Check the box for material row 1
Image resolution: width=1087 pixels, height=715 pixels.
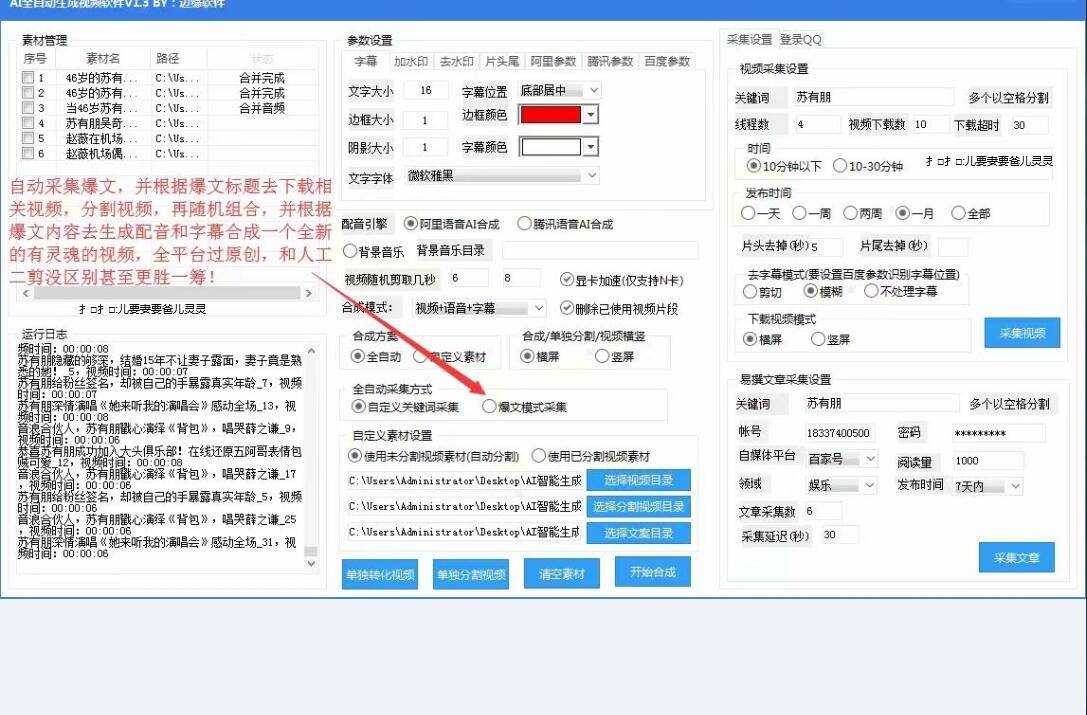pyautogui.click(x=28, y=78)
